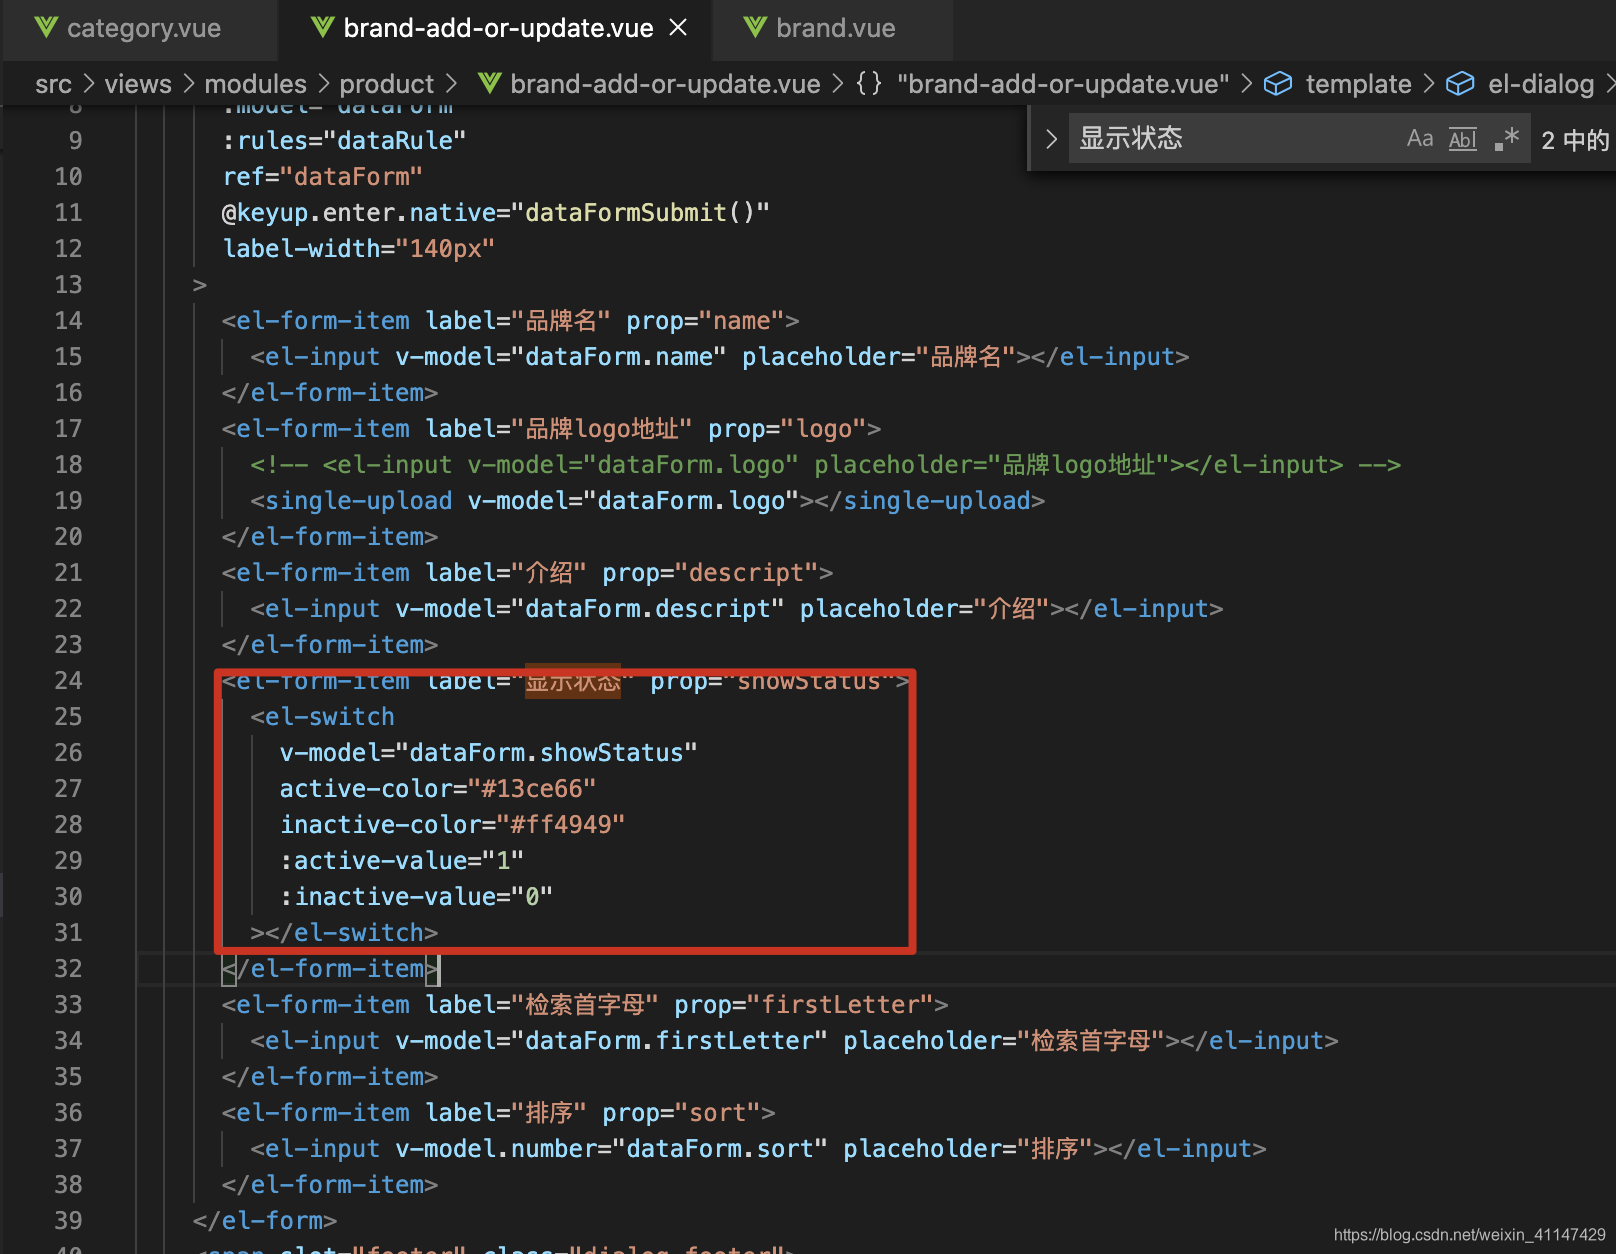This screenshot has width=1616, height=1254.
Task: Click the template symbol icon in the breadcrumb
Action: 1278,84
